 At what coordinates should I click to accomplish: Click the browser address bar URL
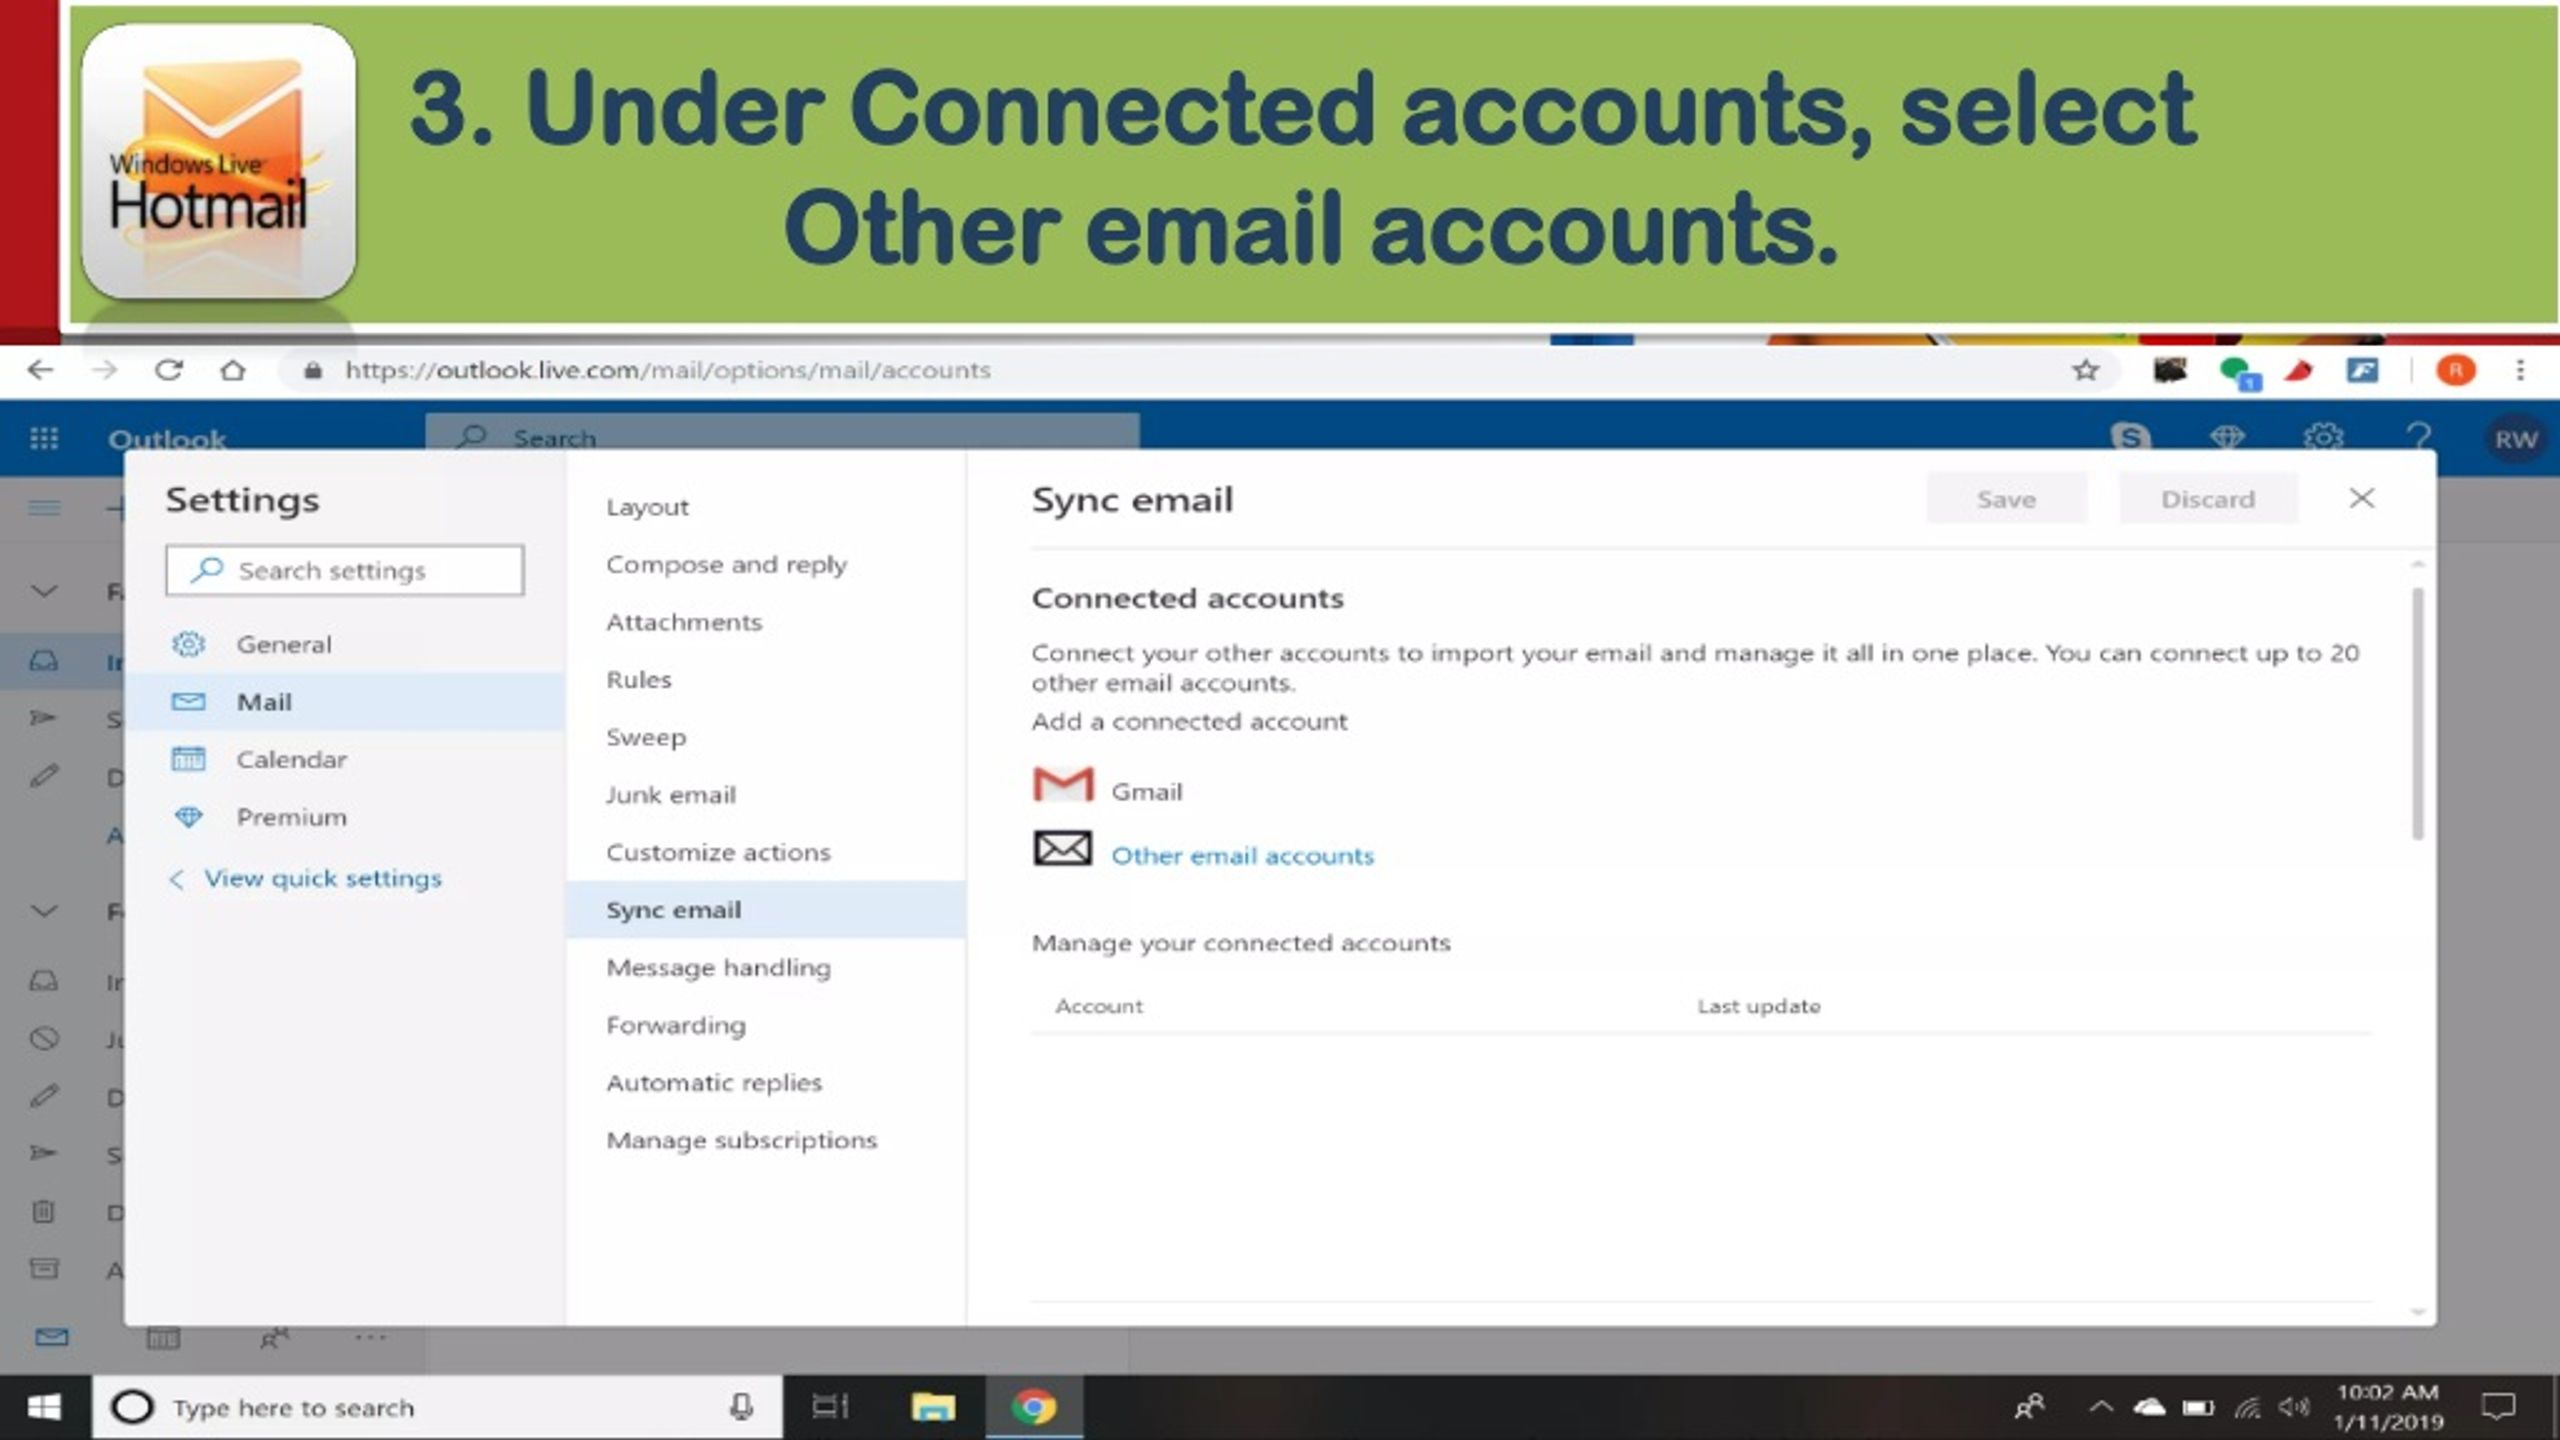(x=668, y=370)
